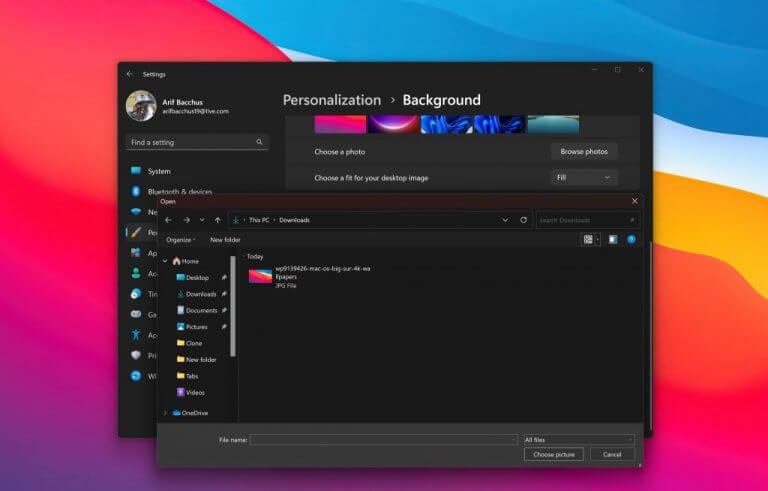Click the search magnifier in Settings
The height and width of the screenshot is (491, 768).
coord(259,142)
